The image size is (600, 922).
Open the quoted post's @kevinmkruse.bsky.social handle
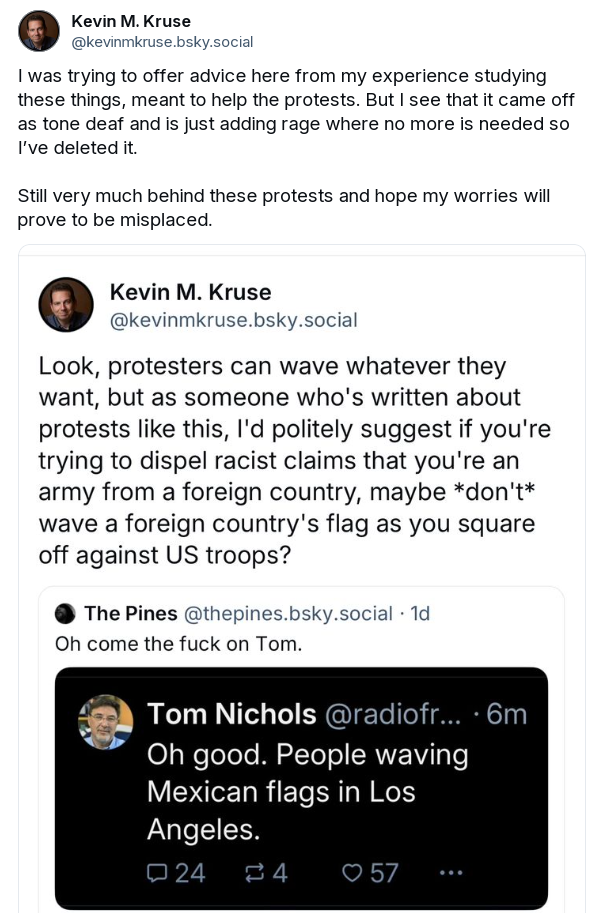click(x=233, y=320)
